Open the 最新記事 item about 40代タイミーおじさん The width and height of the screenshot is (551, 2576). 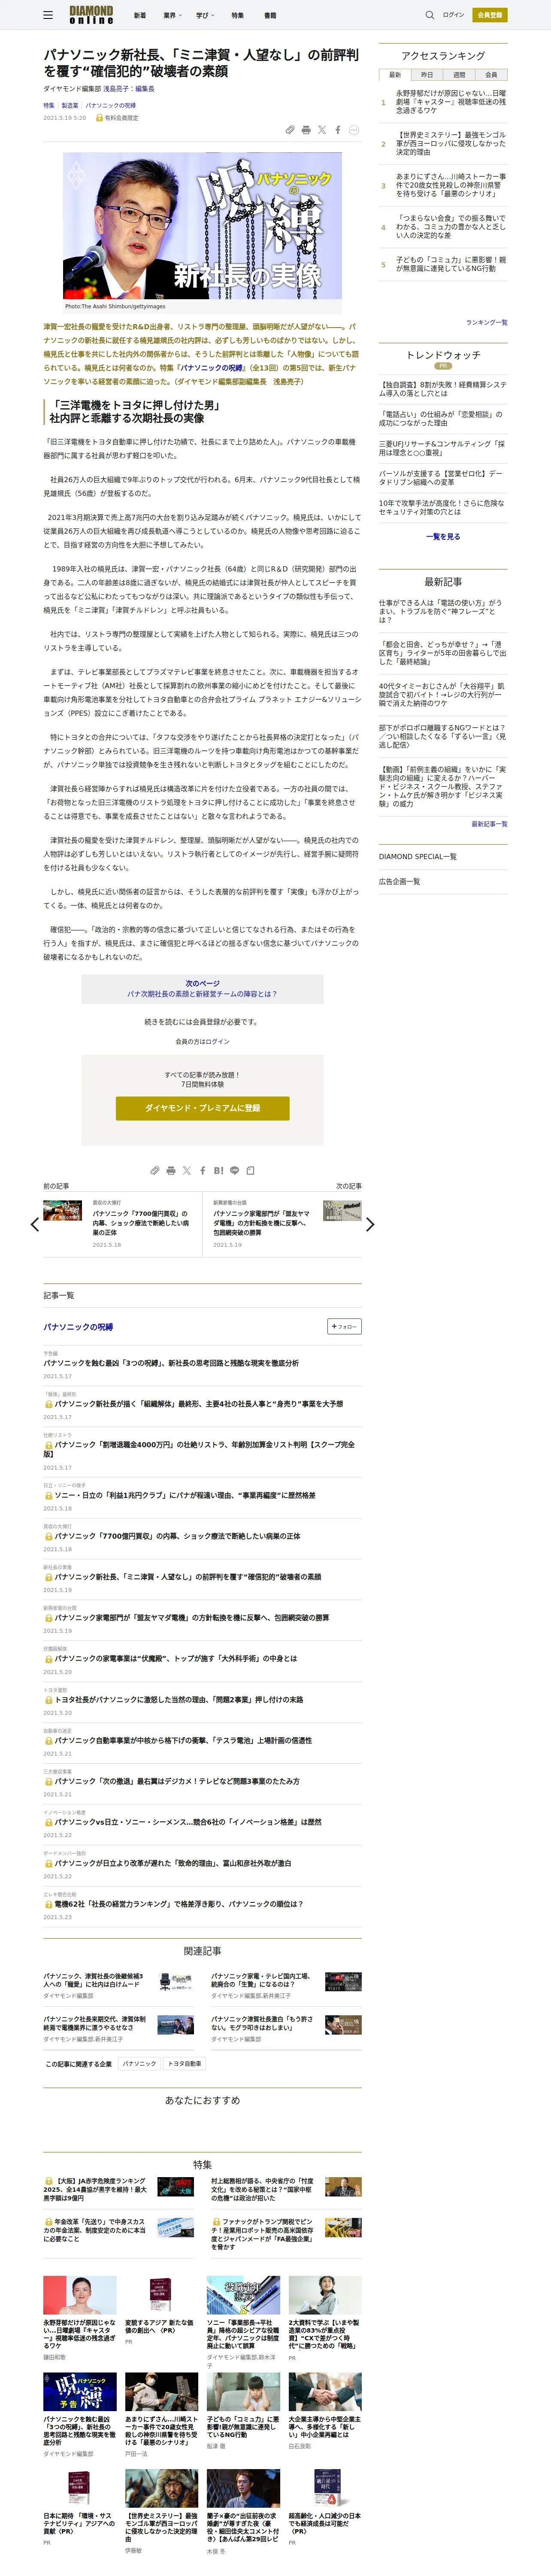[441, 695]
